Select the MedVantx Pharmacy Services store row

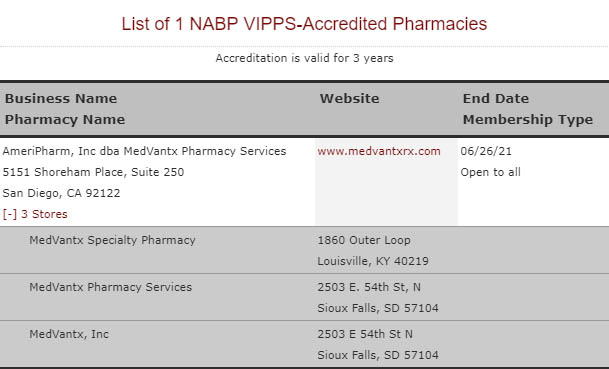pos(304,297)
